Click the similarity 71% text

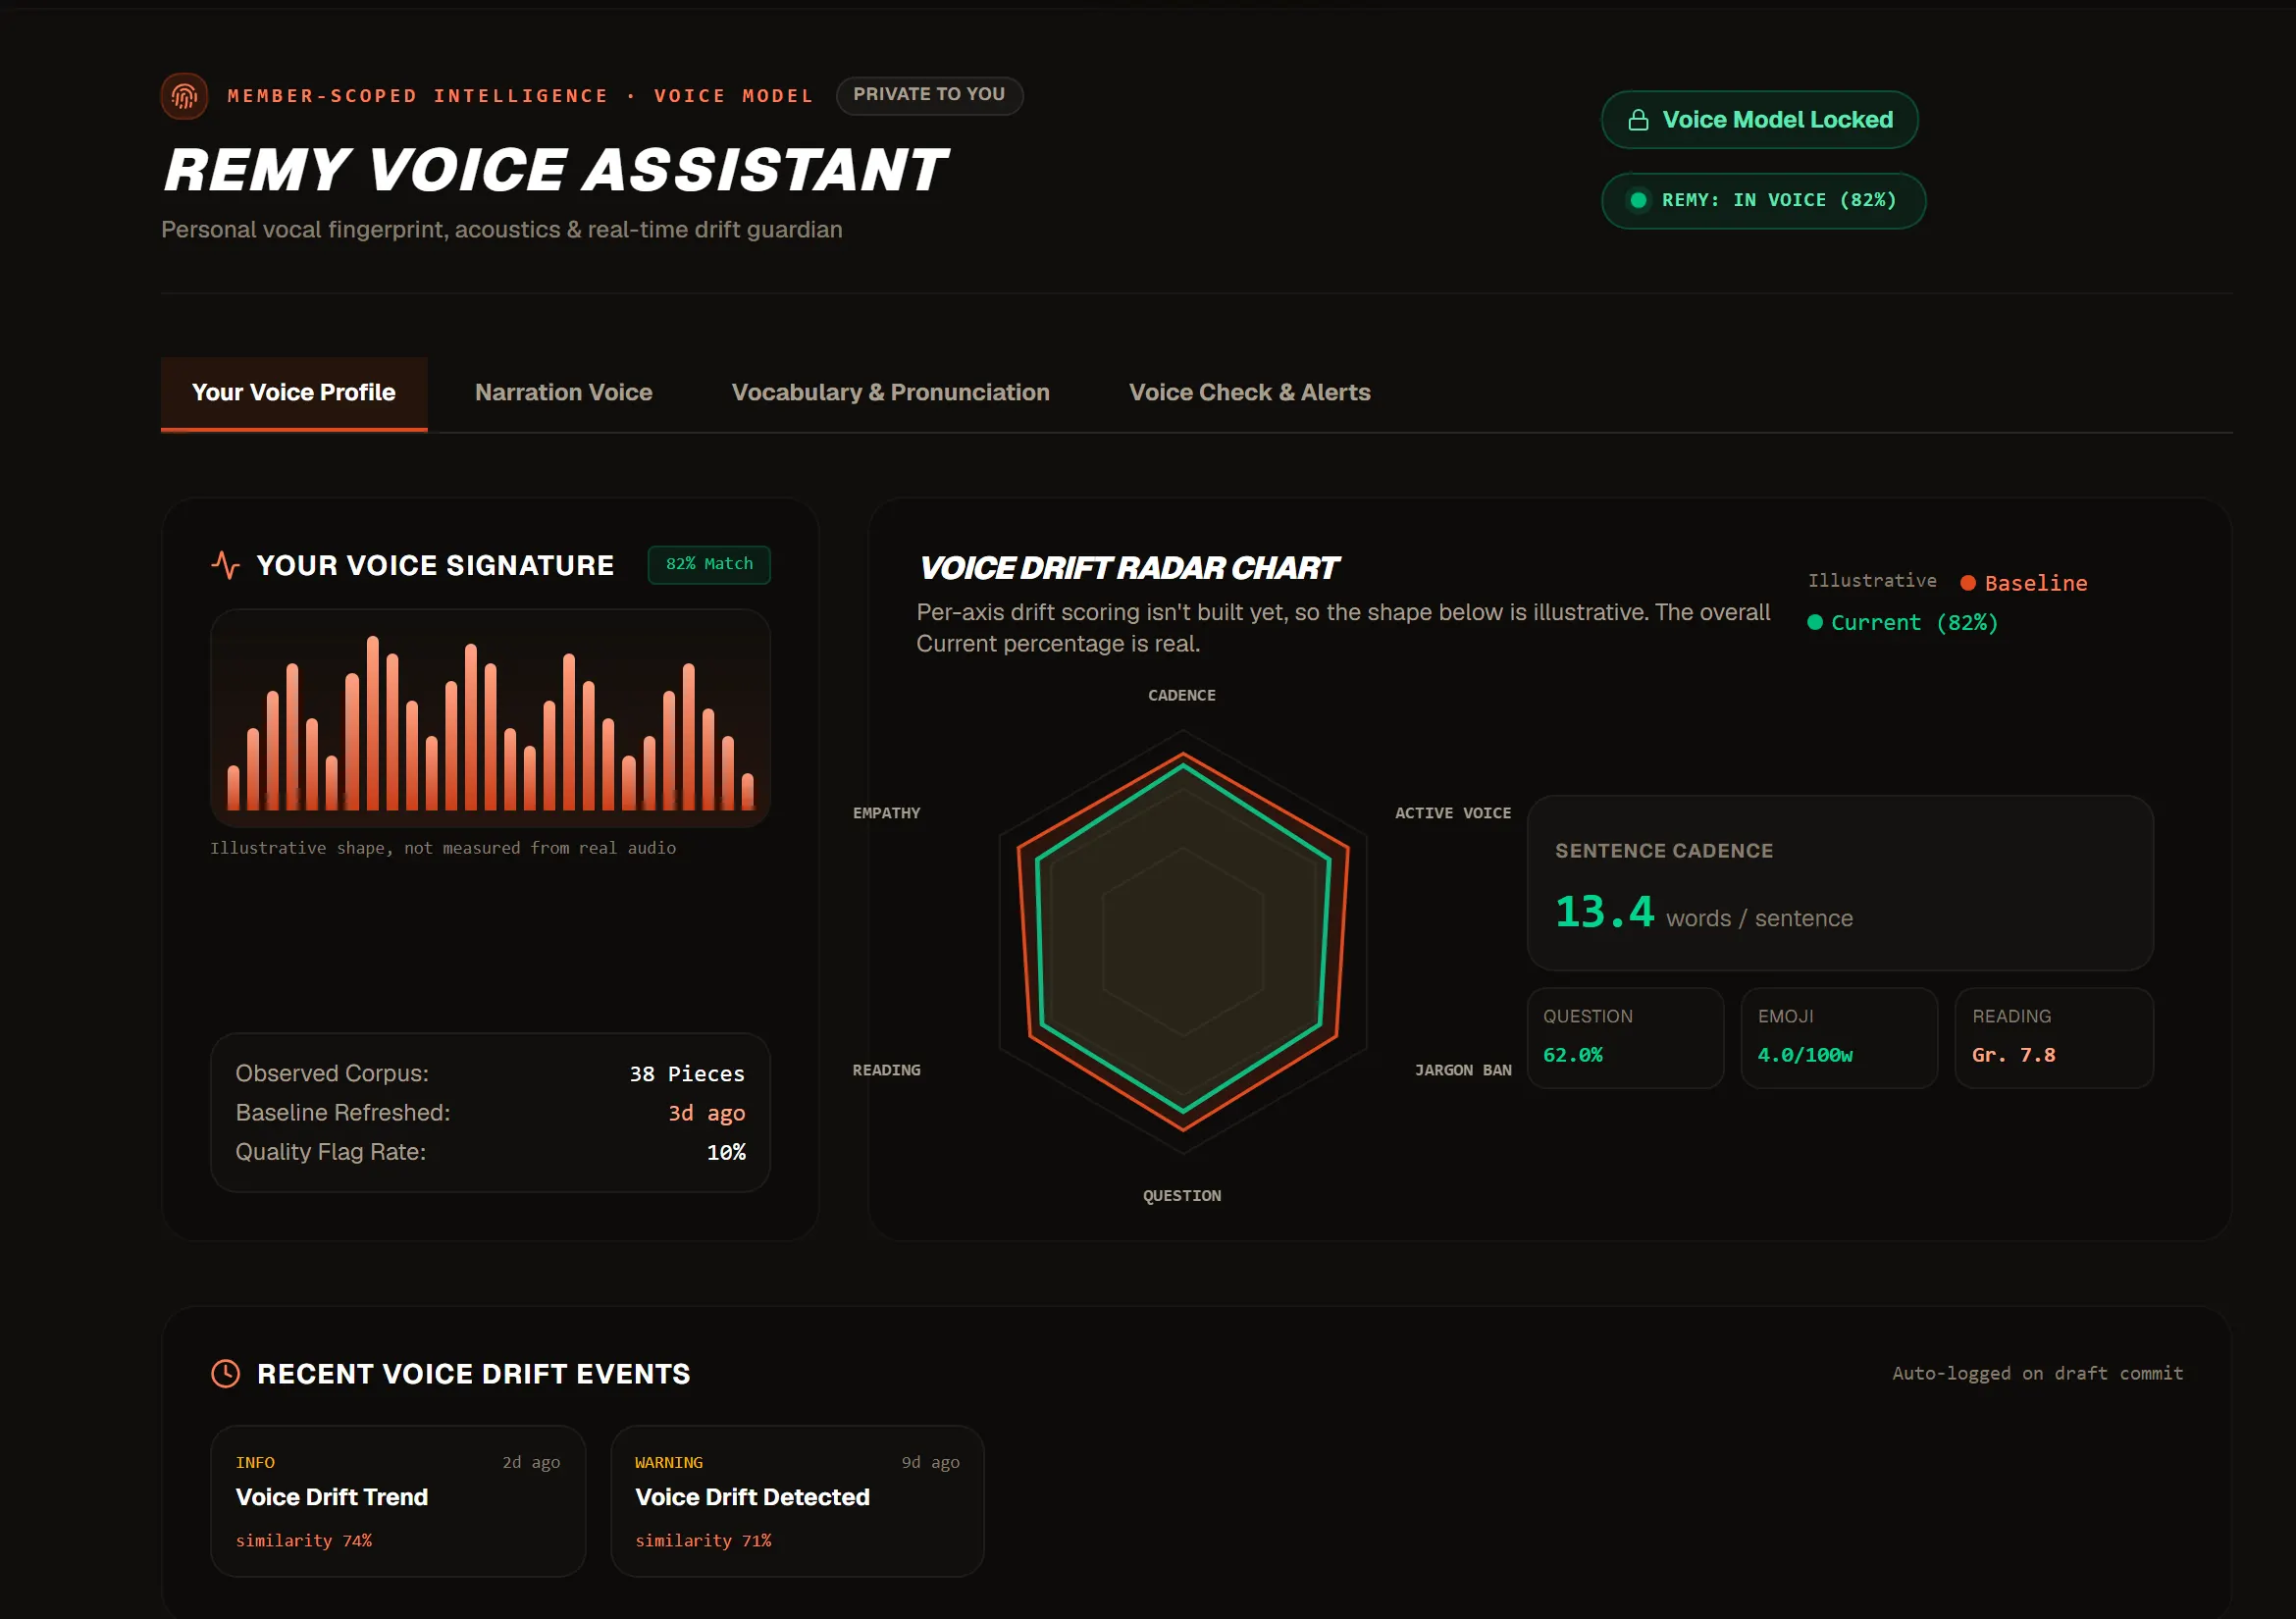pos(703,1540)
